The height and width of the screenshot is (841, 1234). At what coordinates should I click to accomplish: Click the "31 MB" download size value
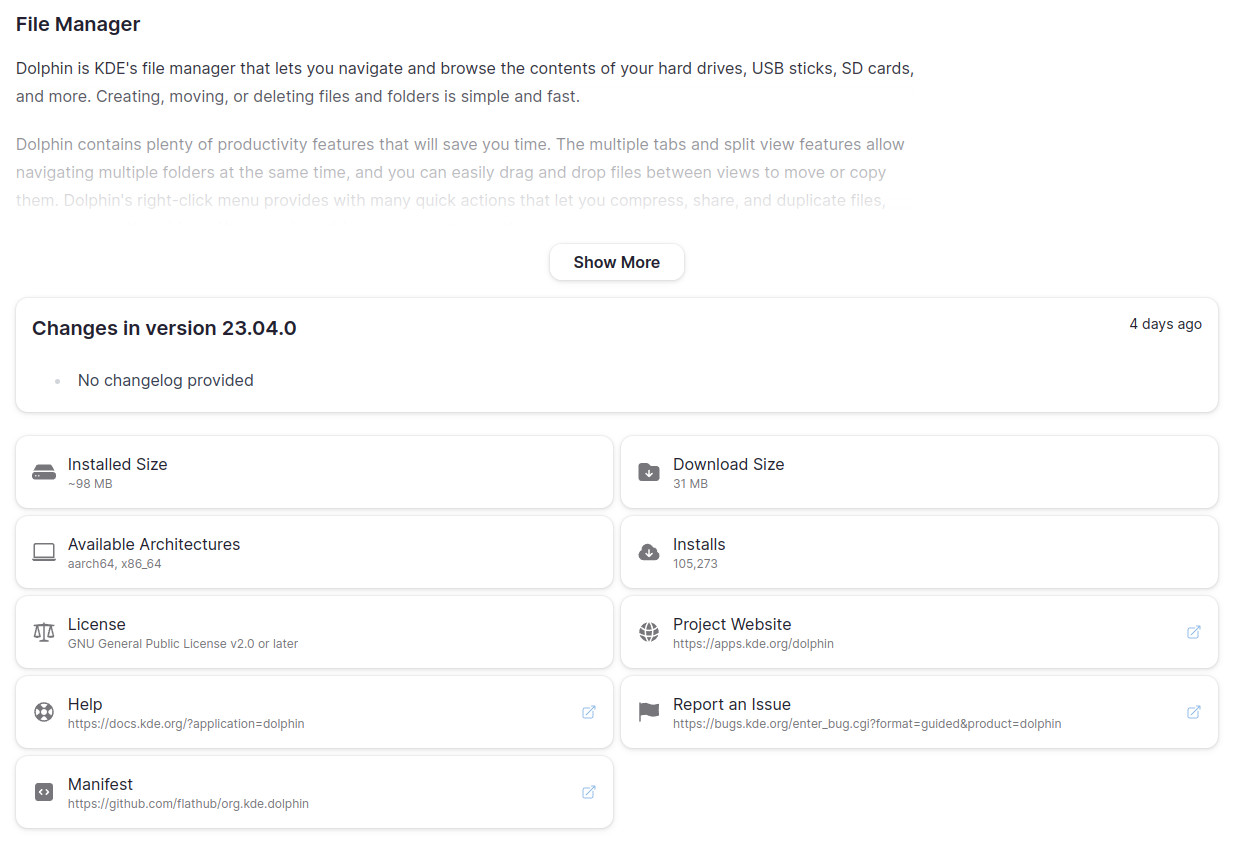click(690, 483)
